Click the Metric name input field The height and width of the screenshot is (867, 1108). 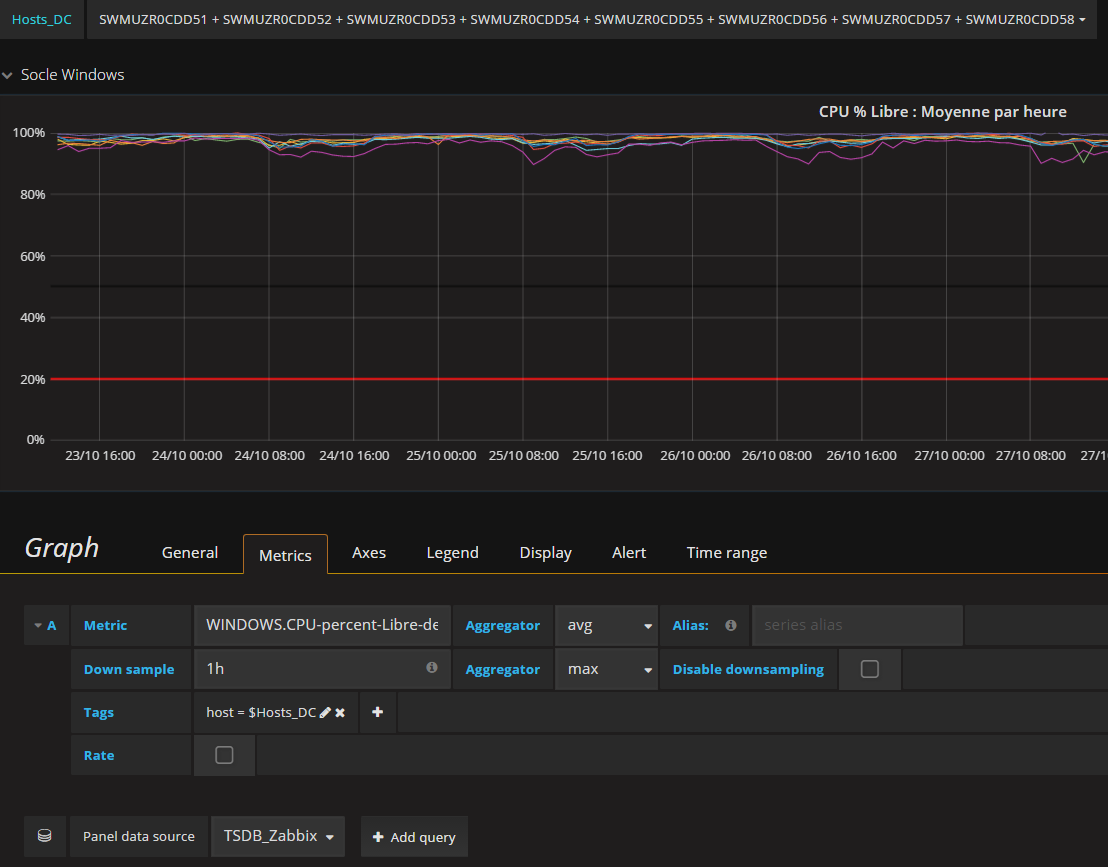pos(322,625)
